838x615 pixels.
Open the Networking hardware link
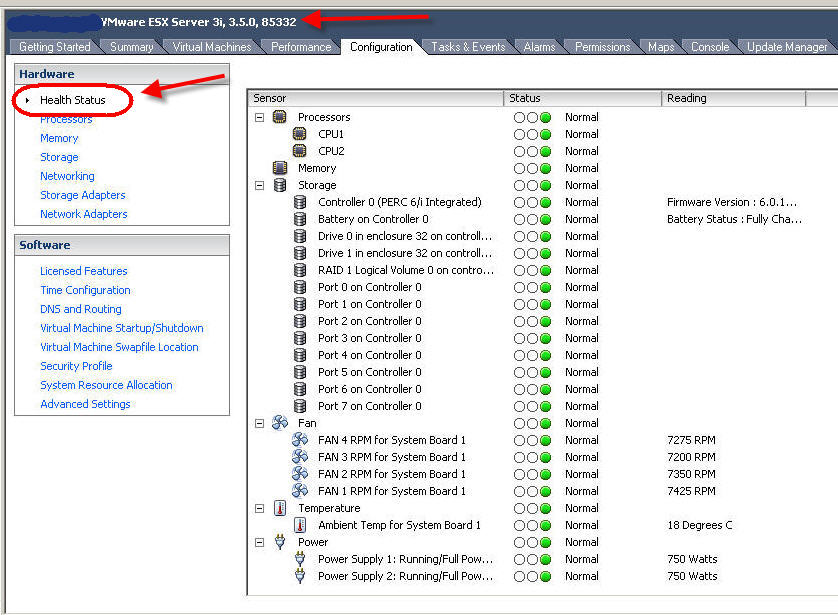click(67, 176)
